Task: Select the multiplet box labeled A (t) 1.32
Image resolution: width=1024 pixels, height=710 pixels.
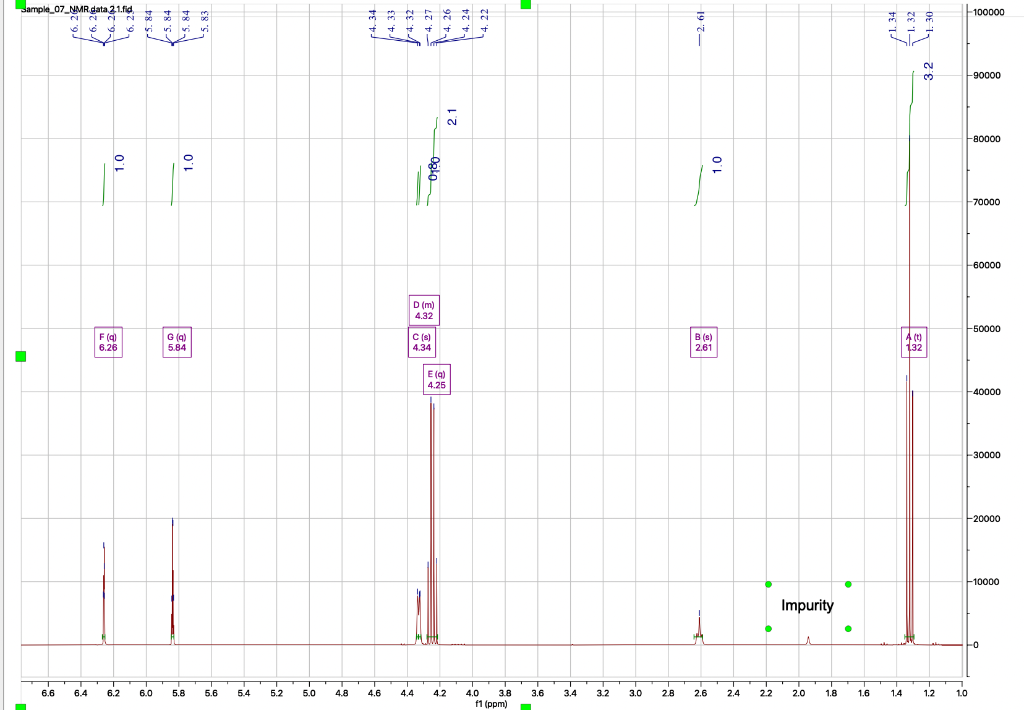Action: click(913, 343)
